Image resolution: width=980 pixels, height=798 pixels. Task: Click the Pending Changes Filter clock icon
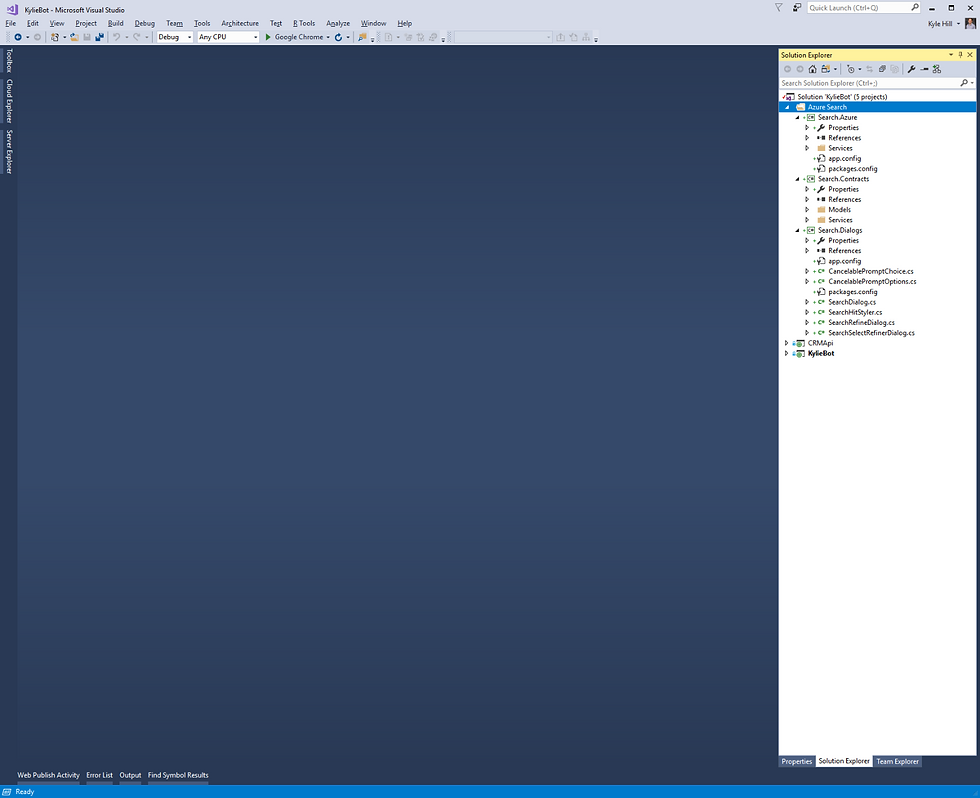click(x=851, y=69)
